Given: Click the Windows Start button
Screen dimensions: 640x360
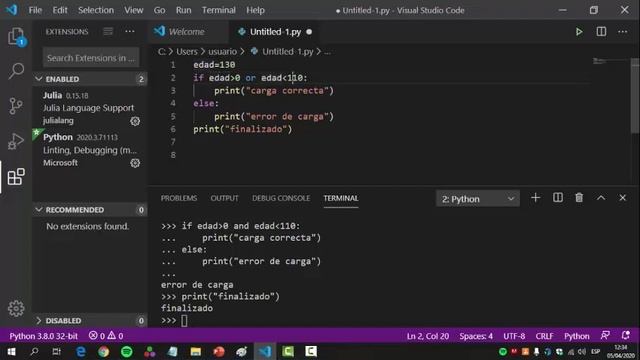Looking at the screenshot, I should 11,351.
